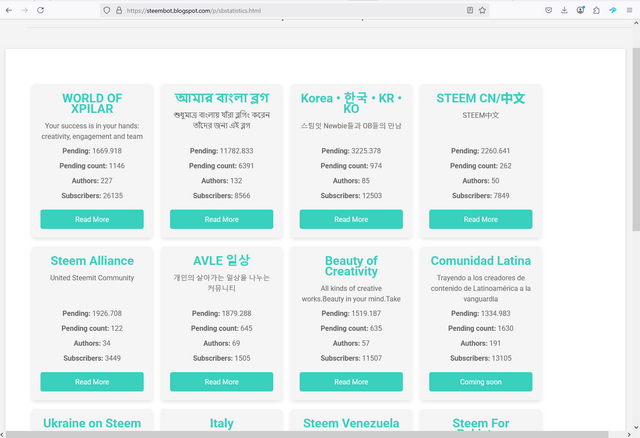
Task: Click the browser Forward arrow
Action: [24, 10]
